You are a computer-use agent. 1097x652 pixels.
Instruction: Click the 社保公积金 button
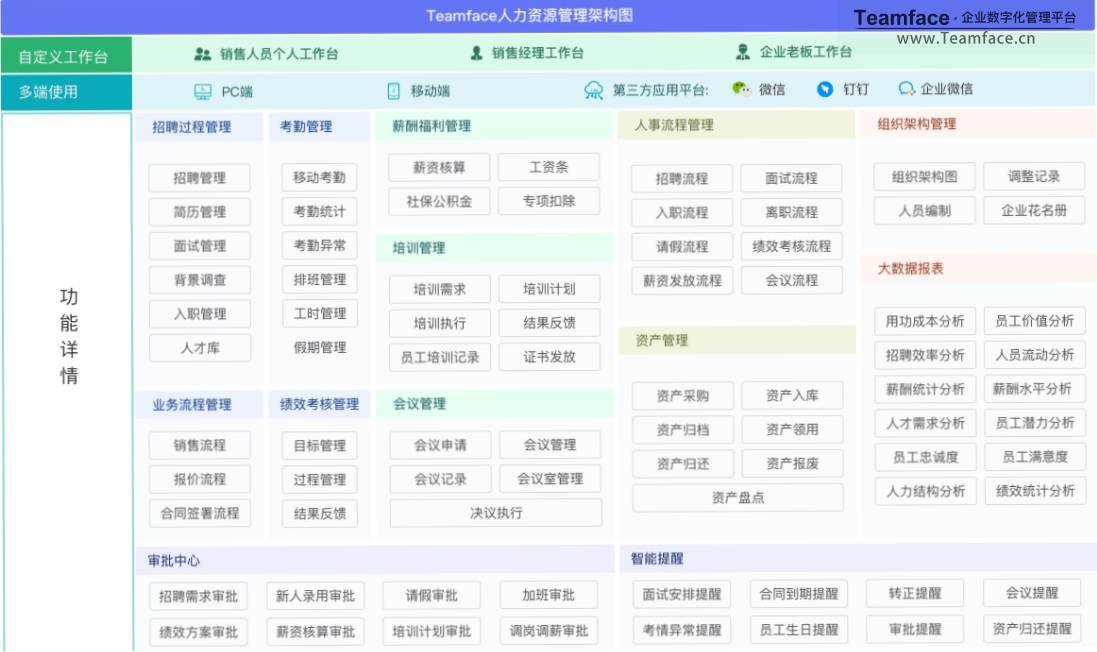pyautogui.click(x=439, y=201)
